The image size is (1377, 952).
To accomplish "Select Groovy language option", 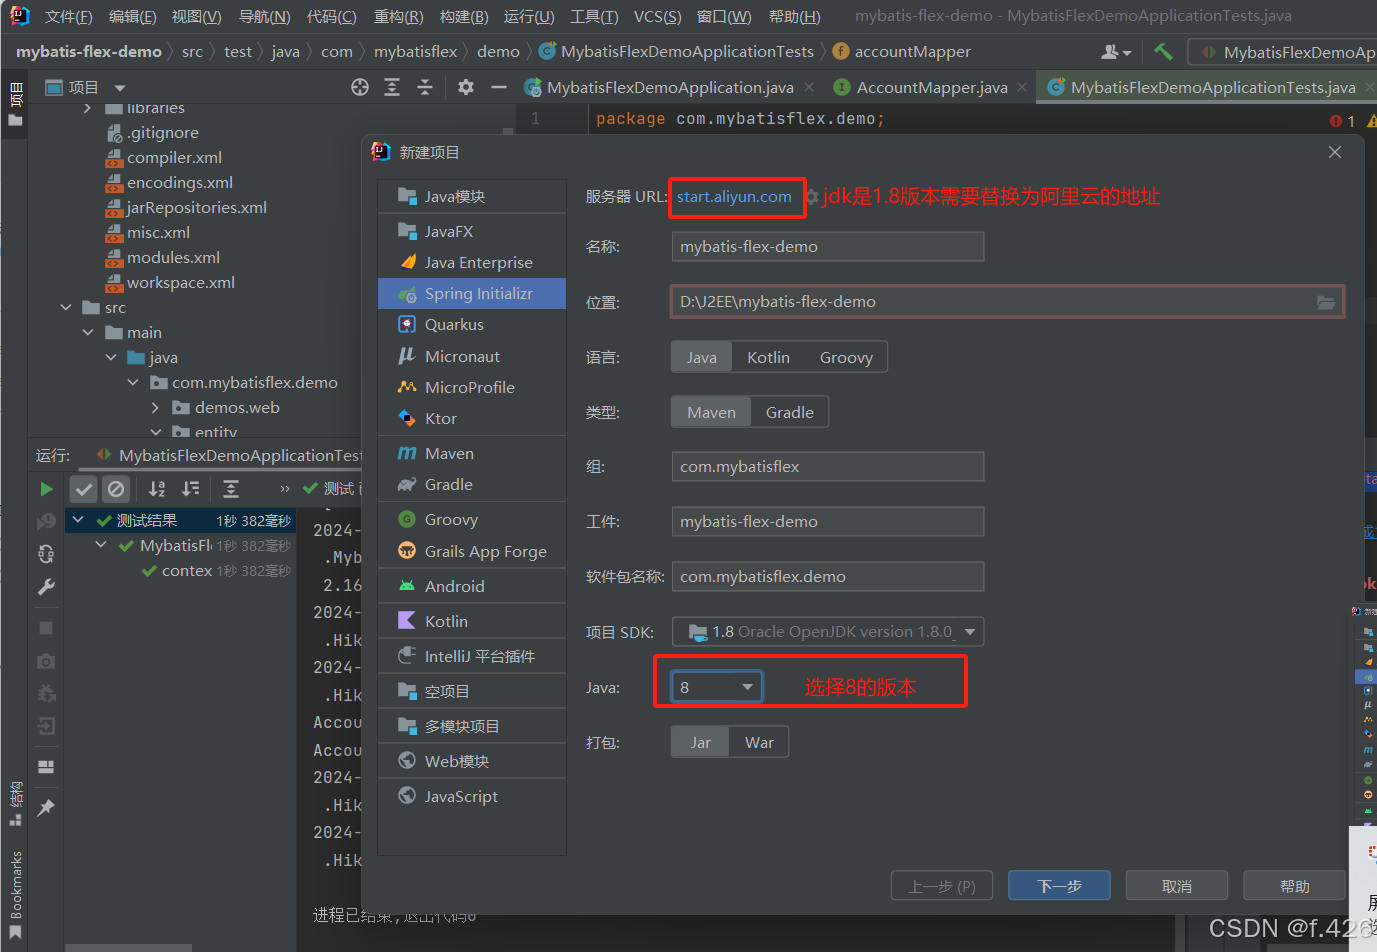I will click(846, 357).
